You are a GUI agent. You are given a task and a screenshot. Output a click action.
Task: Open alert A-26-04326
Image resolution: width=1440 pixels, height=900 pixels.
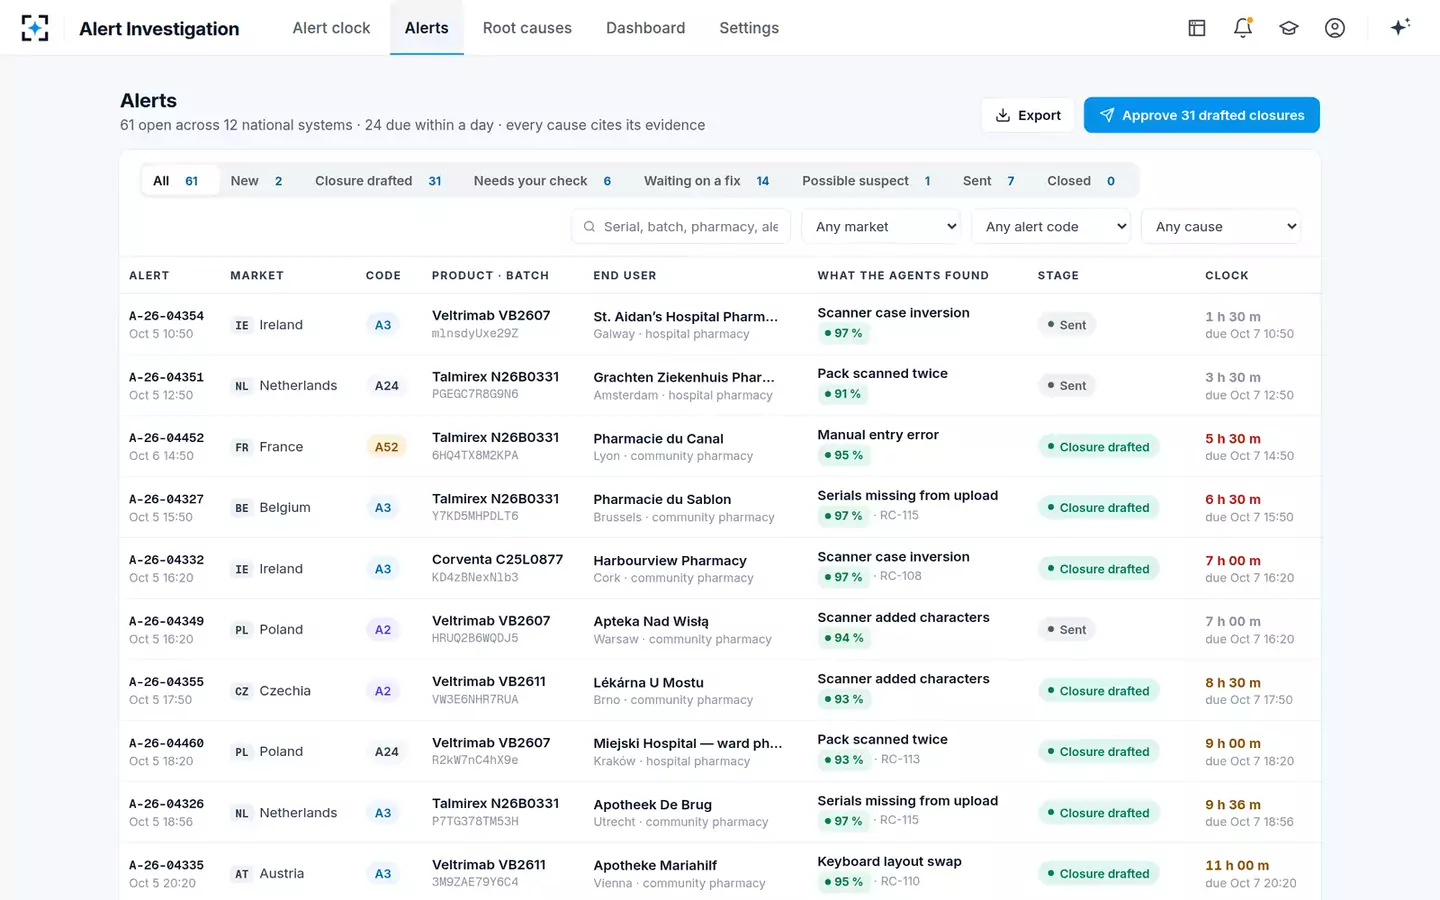166,804
